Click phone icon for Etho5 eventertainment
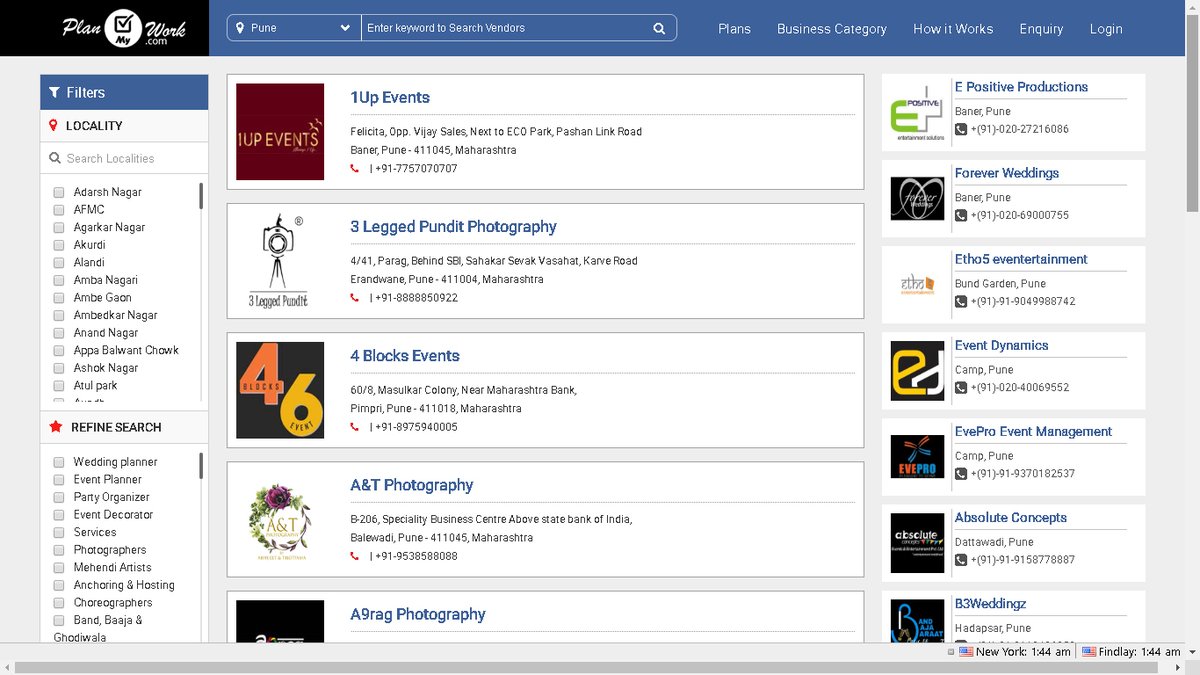Screen dimensions: 1200x675 pos(961,302)
